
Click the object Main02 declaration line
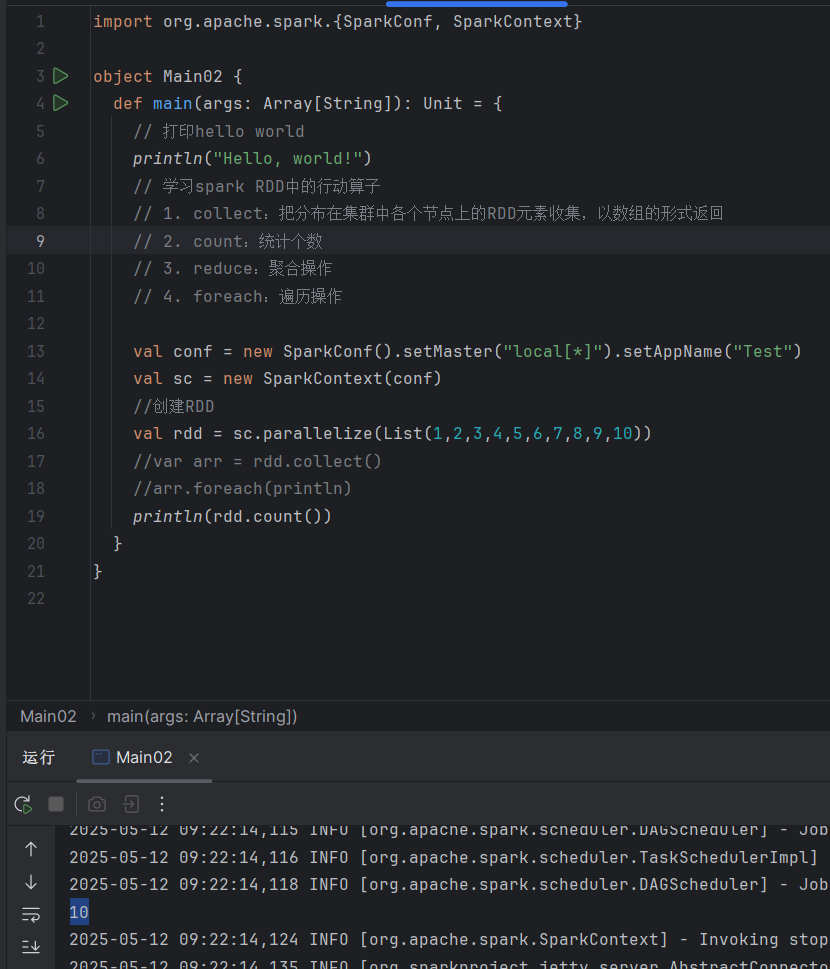pyautogui.click(x=168, y=76)
